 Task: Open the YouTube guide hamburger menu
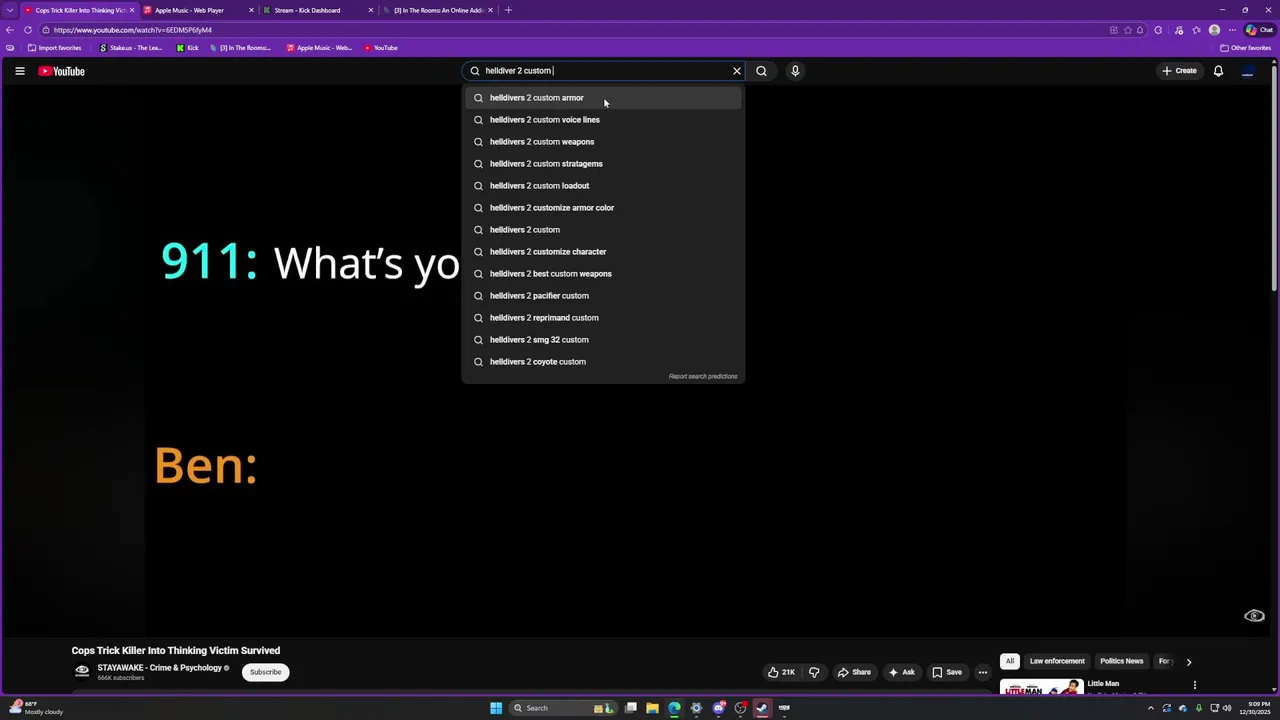point(19,71)
